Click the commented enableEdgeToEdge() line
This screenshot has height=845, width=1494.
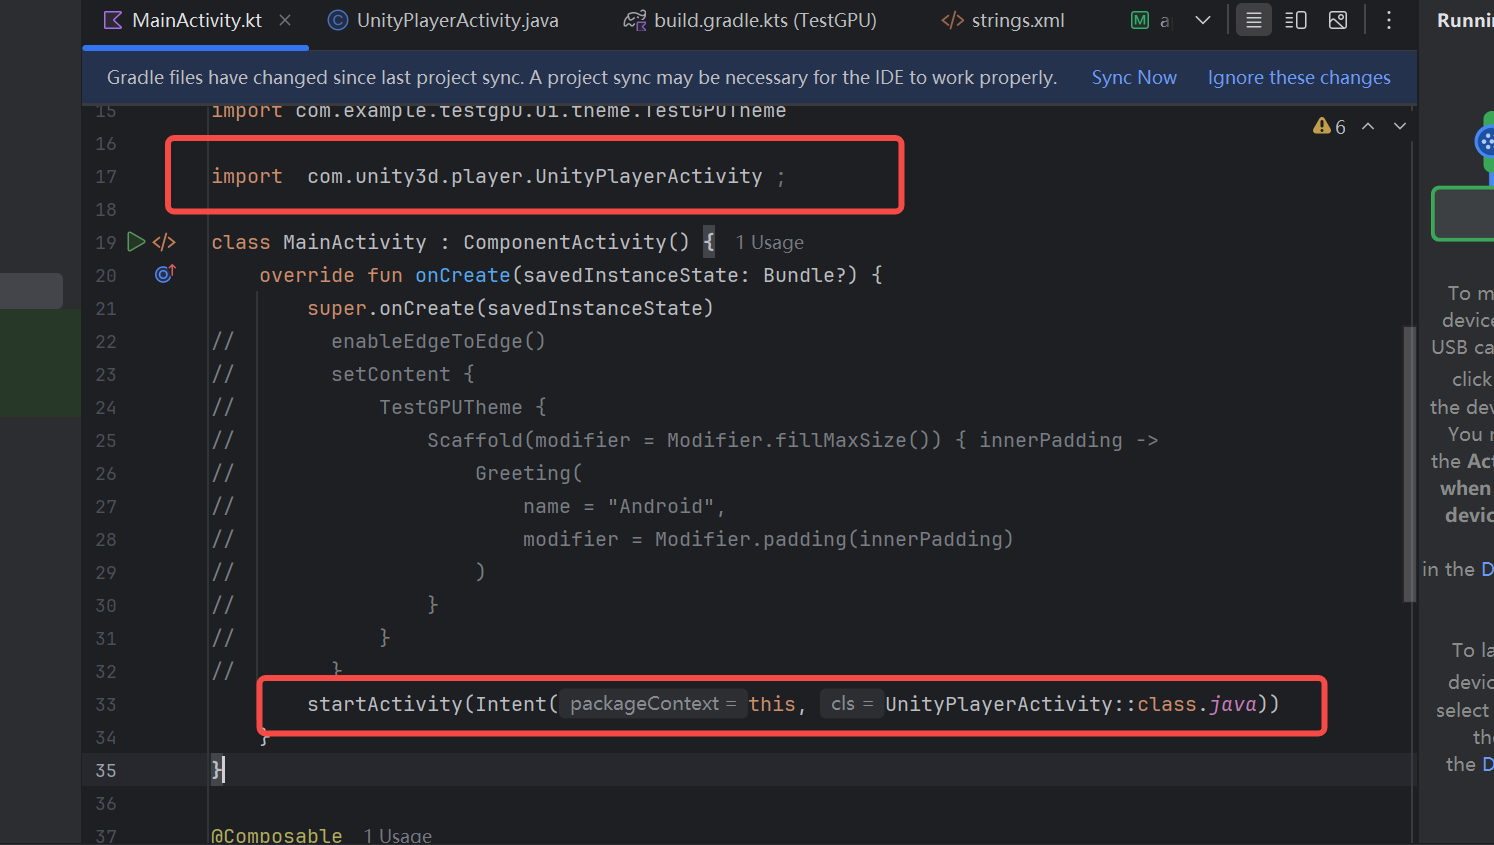(438, 342)
